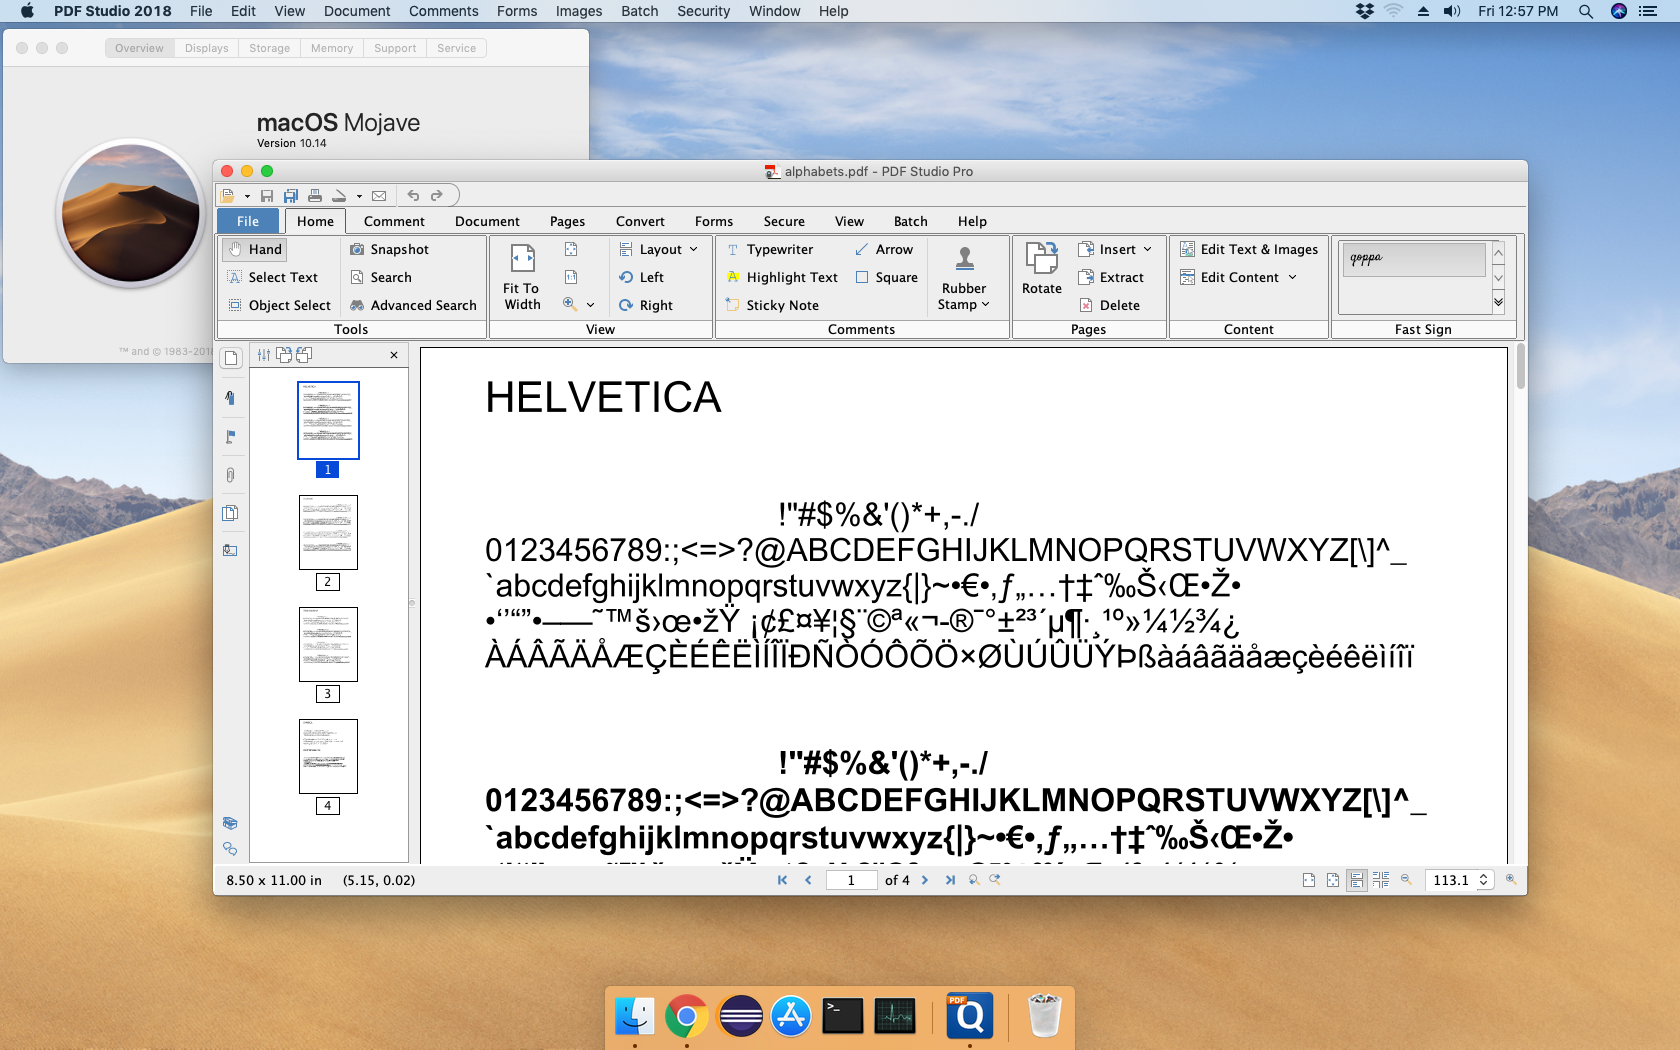Click the Sticky Note button
Screen dimensions: 1680x1050
pos(772,305)
